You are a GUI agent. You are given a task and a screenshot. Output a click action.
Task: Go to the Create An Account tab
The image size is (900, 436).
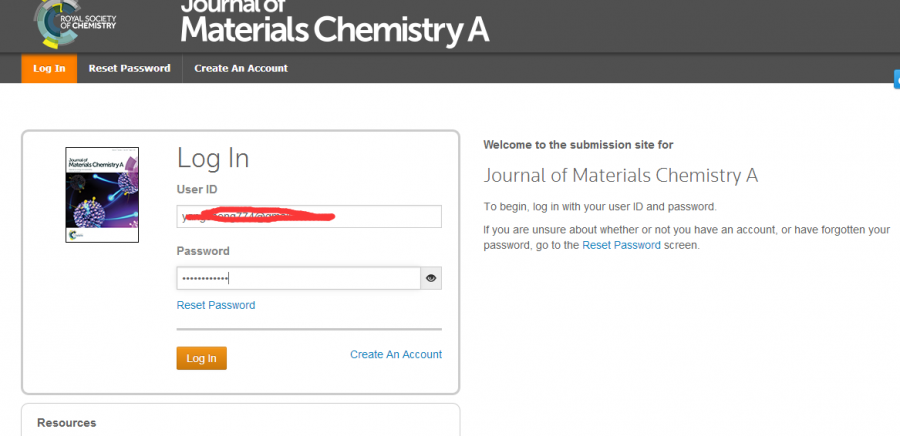click(x=241, y=68)
